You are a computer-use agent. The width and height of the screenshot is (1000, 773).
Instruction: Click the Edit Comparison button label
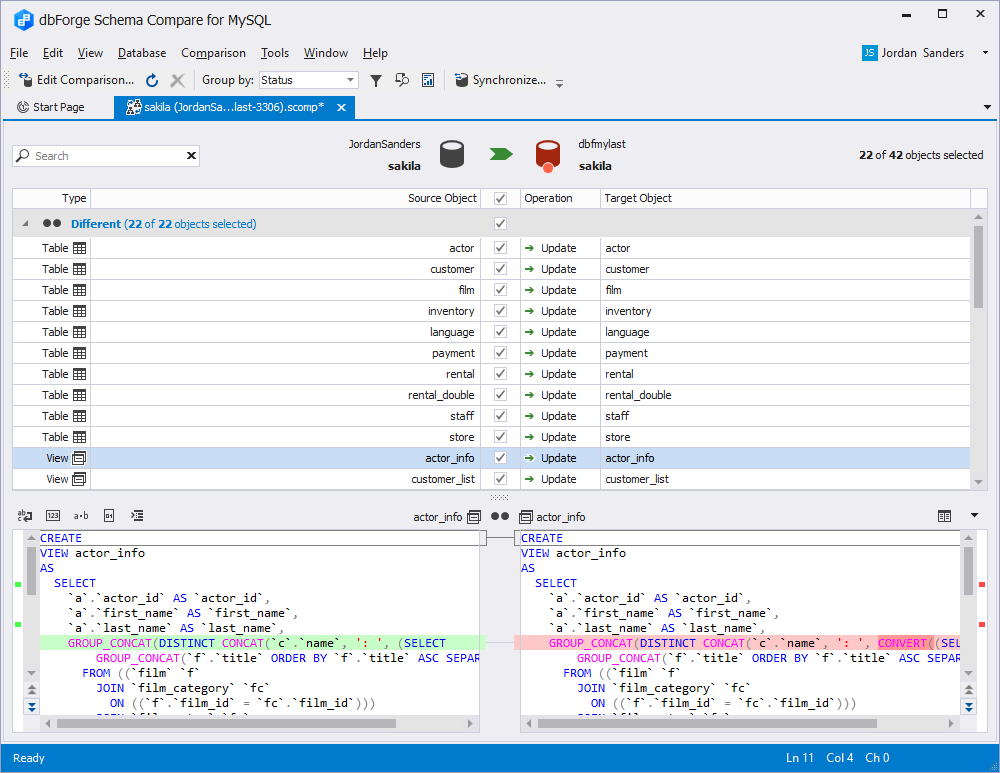85,80
